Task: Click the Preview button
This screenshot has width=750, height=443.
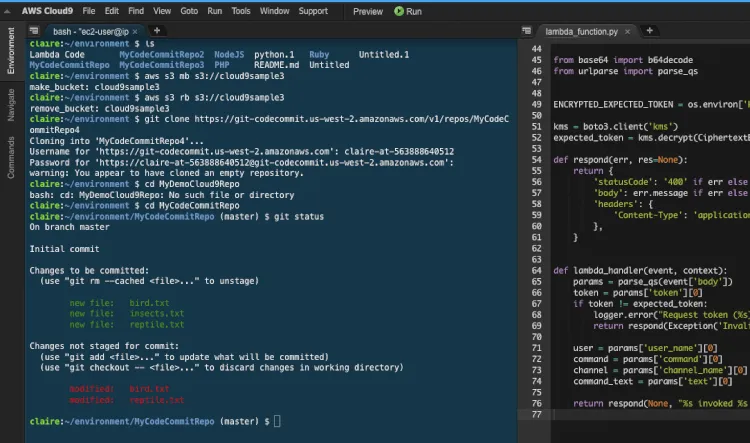Action: click(368, 11)
